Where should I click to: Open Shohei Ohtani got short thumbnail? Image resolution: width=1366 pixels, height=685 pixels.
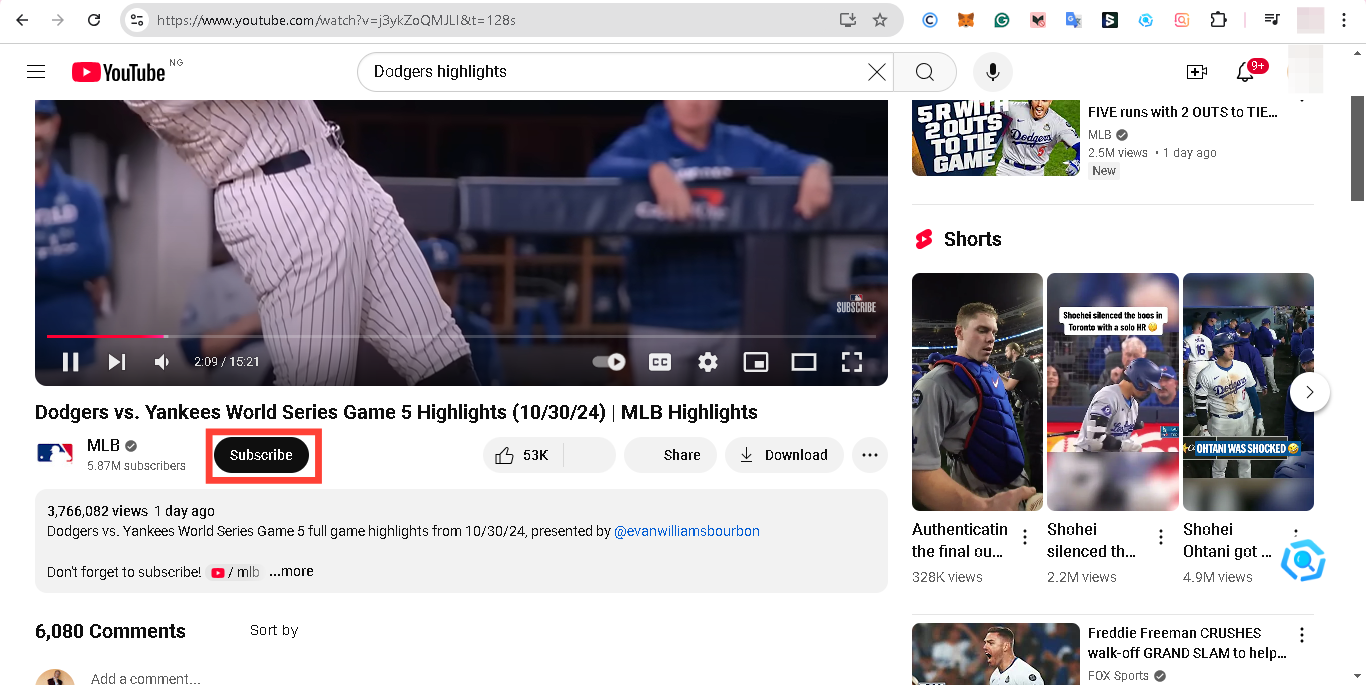click(1248, 392)
